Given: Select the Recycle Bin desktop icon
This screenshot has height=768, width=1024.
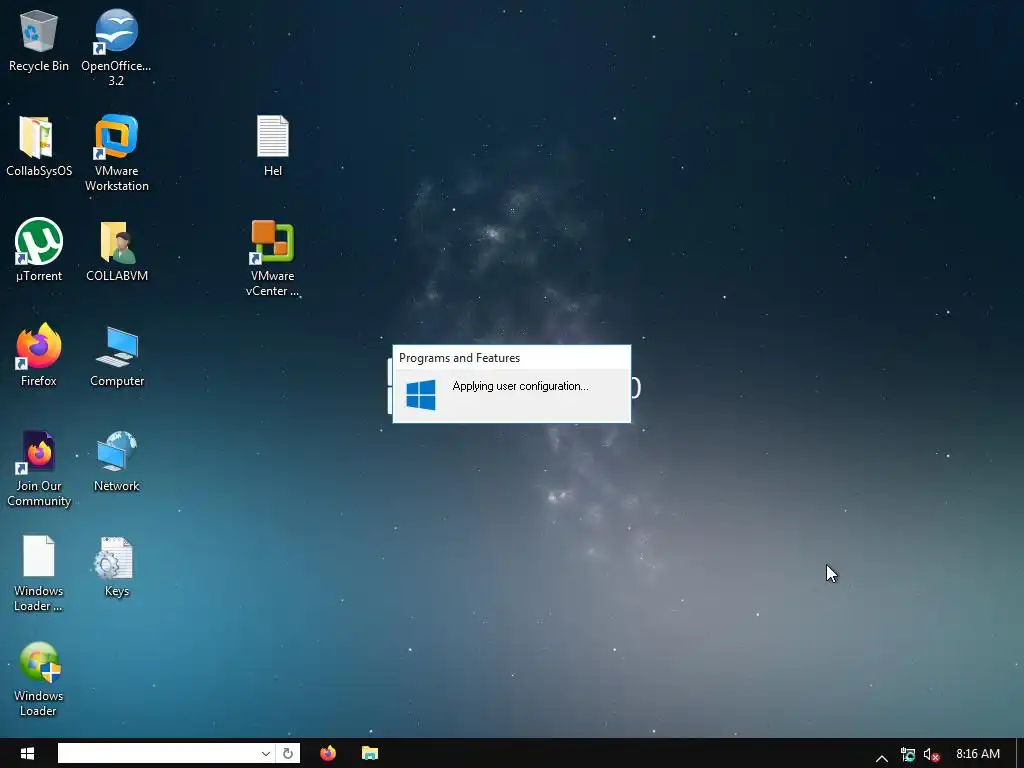Looking at the screenshot, I should point(39,40).
